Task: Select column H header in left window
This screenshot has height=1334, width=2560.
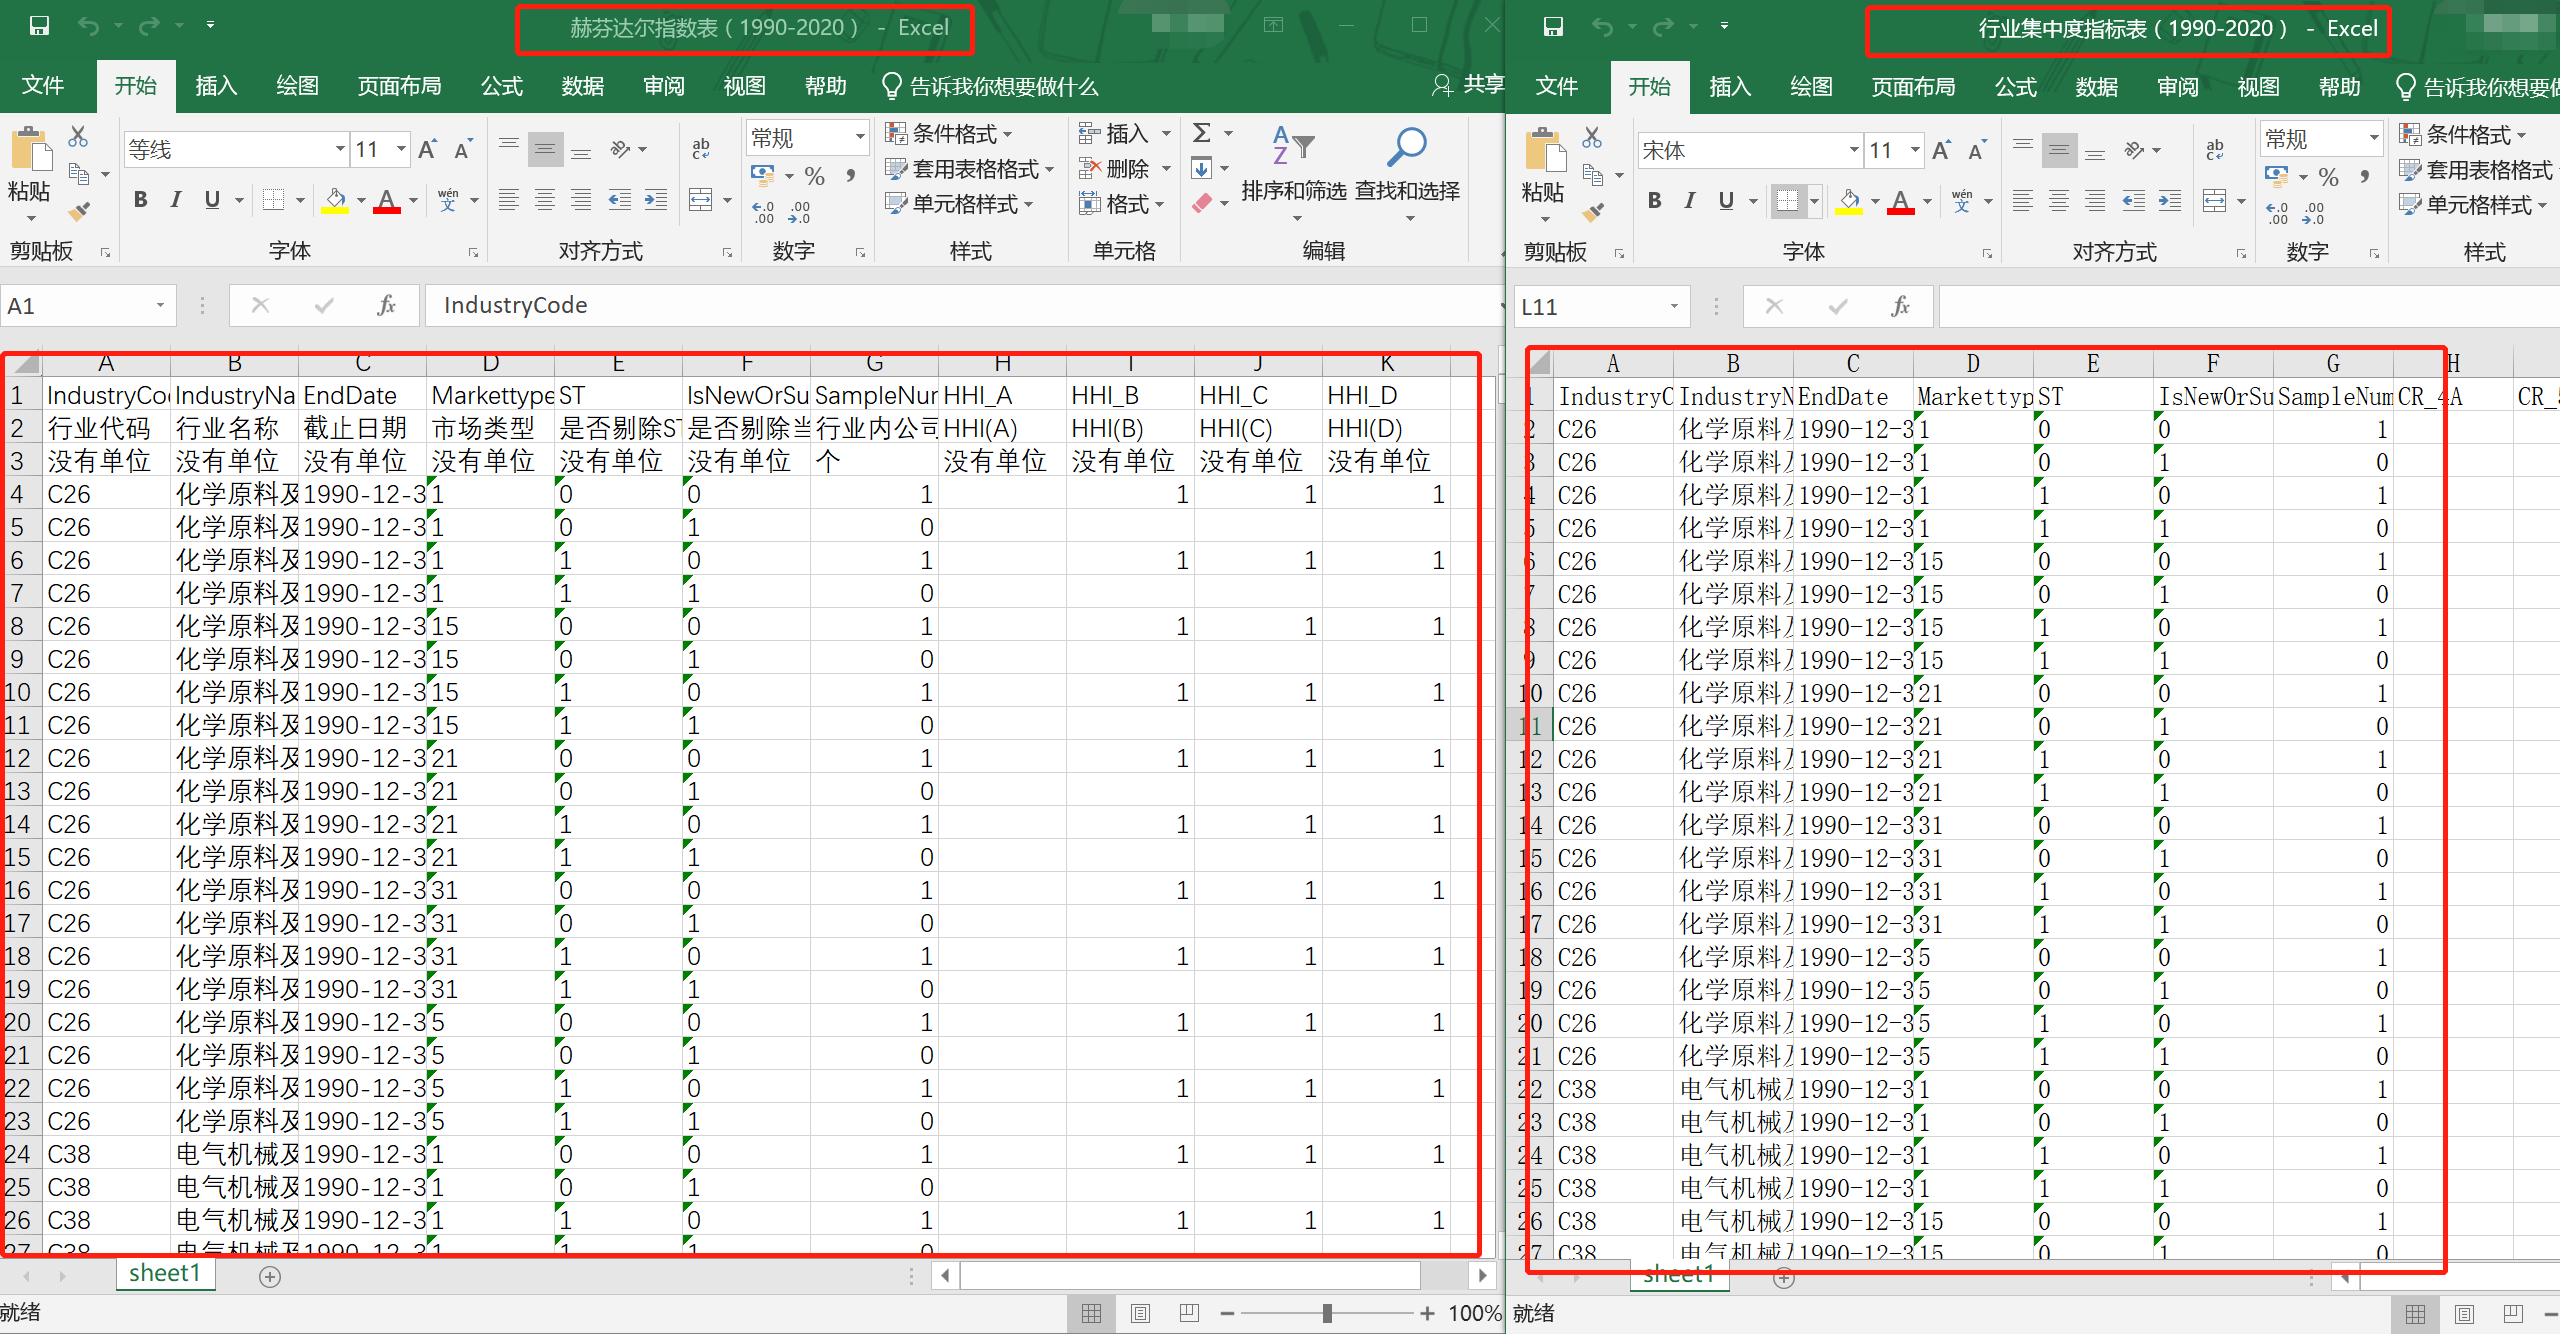Action: point(1003,363)
